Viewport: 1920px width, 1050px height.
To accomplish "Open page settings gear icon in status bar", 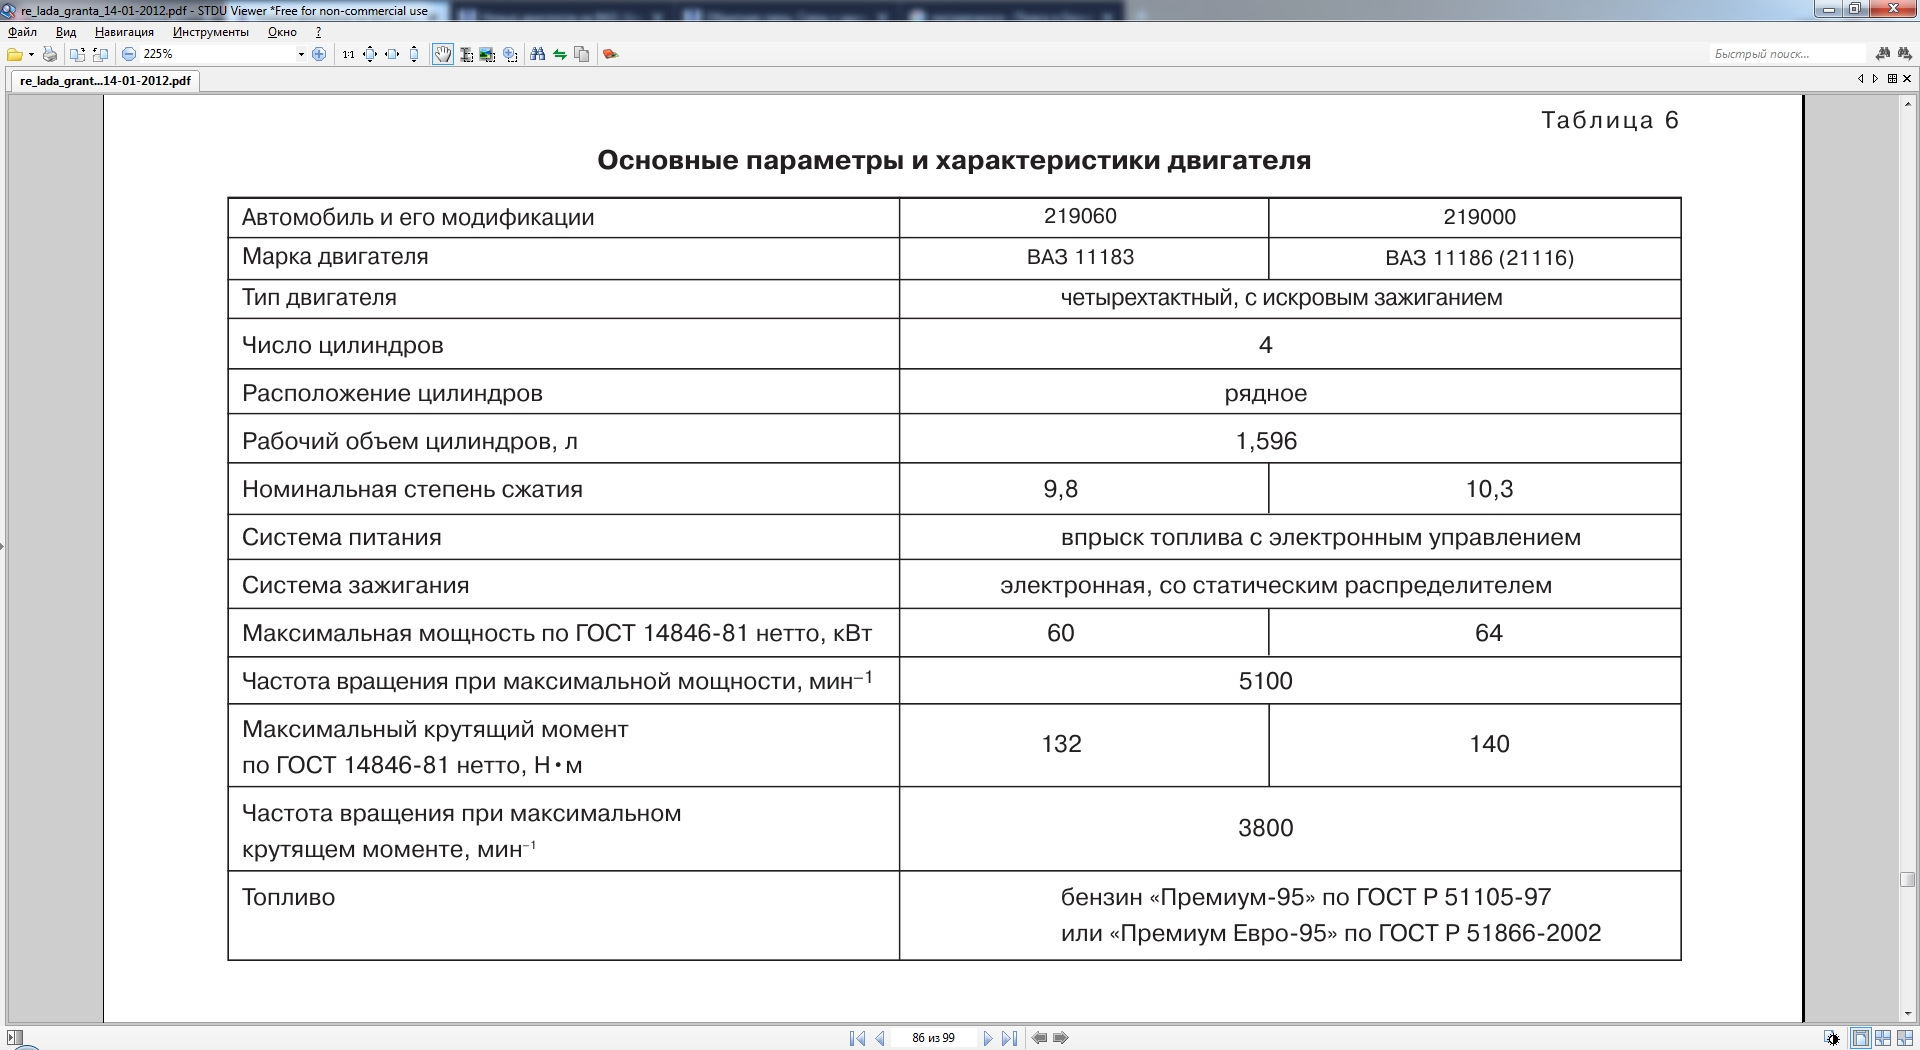I will tap(1831, 1038).
